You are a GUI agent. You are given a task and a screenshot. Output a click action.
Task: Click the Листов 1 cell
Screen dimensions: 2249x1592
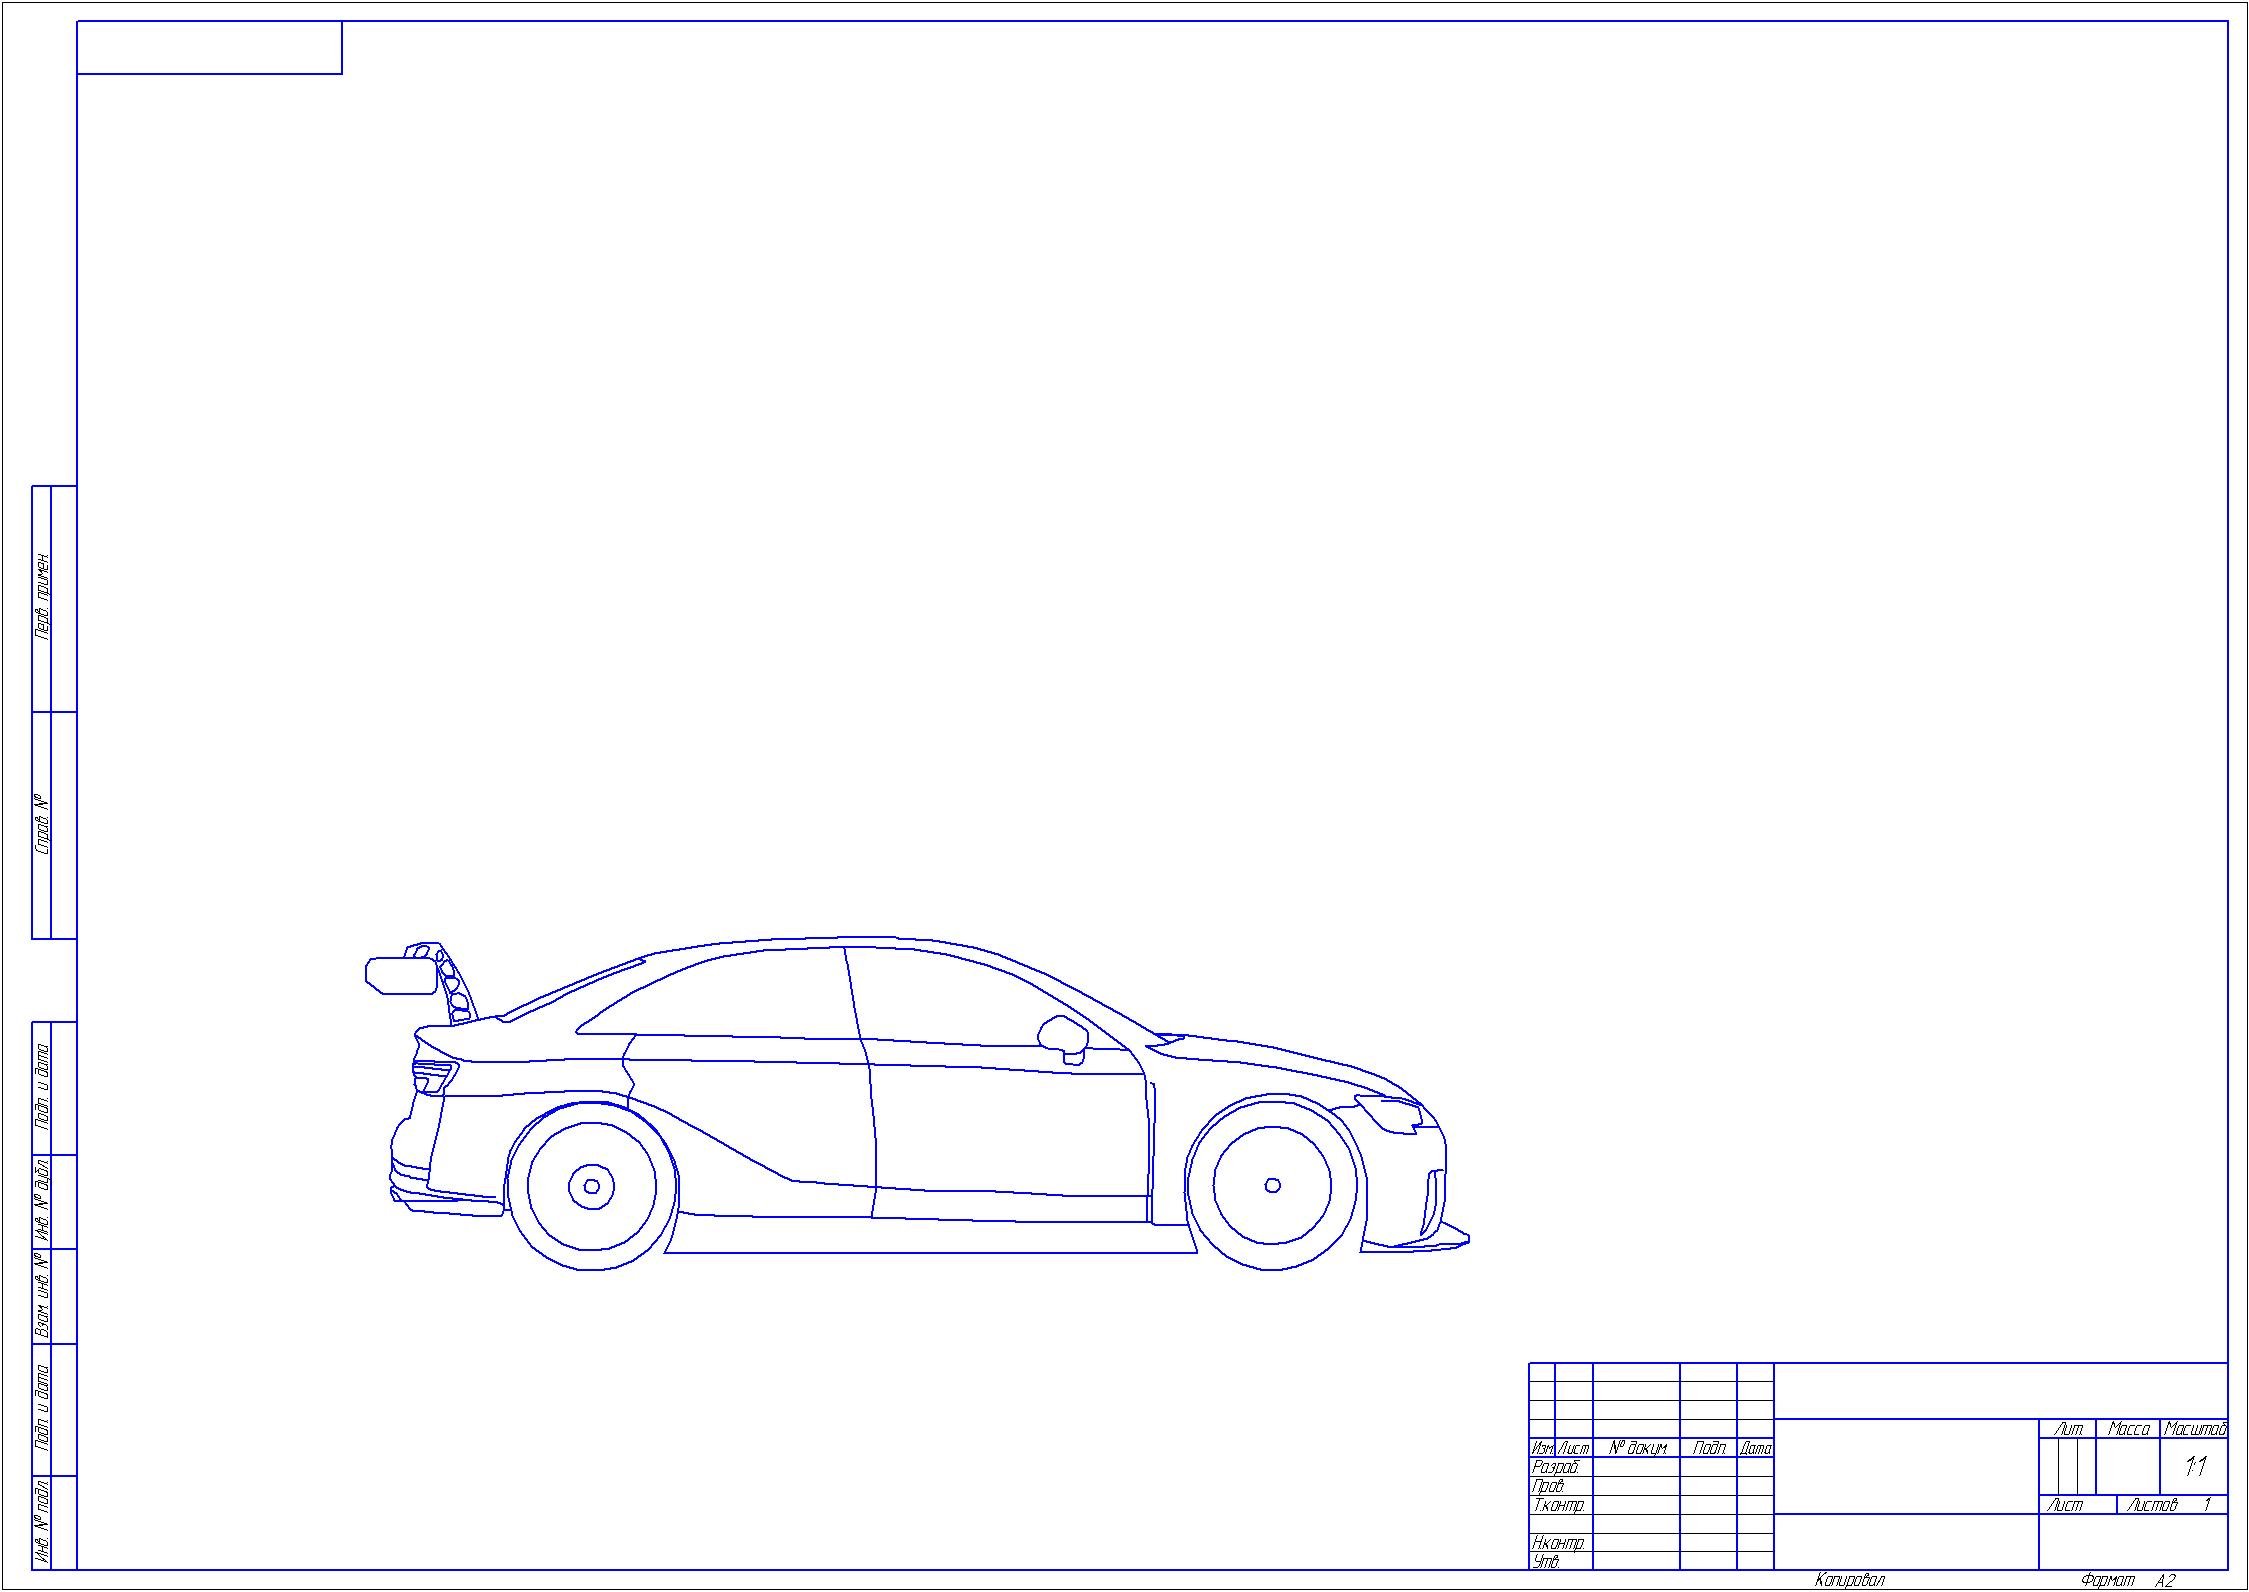(2172, 1505)
